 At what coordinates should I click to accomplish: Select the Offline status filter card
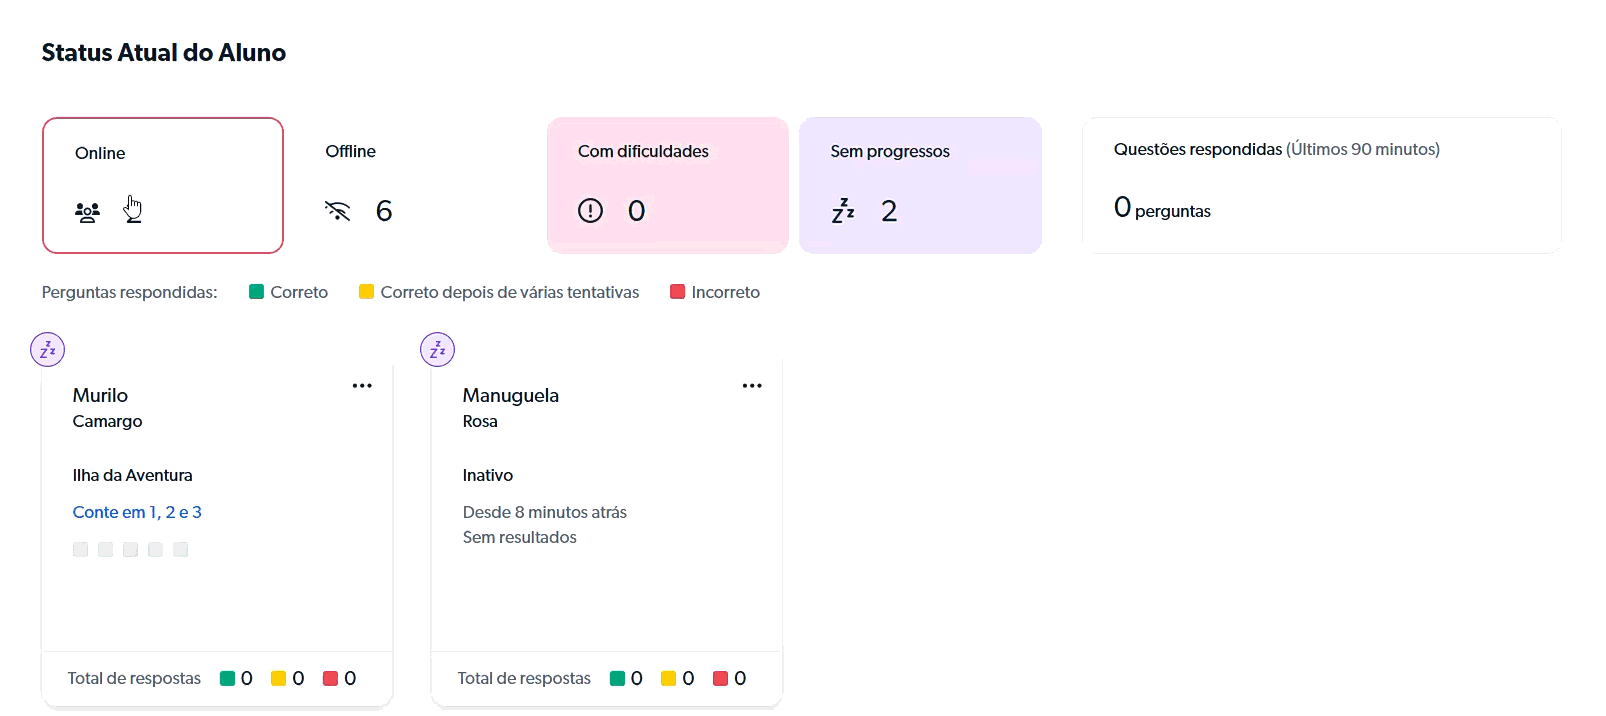(415, 185)
